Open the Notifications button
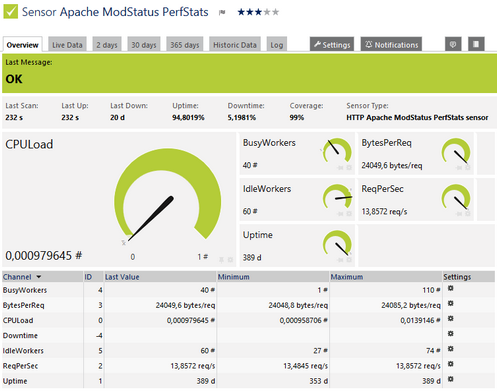The width and height of the screenshot is (497, 391). [x=391, y=44]
